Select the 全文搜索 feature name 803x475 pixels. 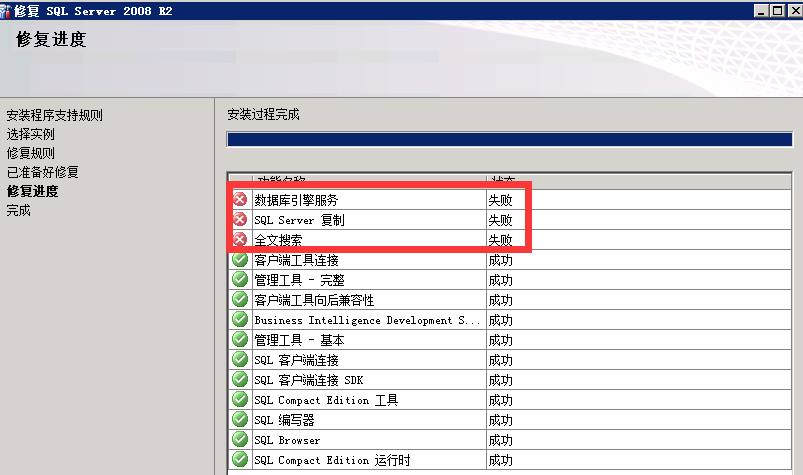278,240
